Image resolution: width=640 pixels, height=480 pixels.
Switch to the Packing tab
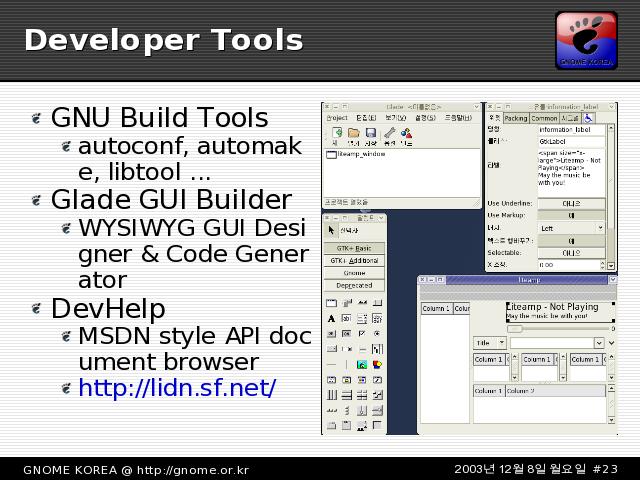515,118
